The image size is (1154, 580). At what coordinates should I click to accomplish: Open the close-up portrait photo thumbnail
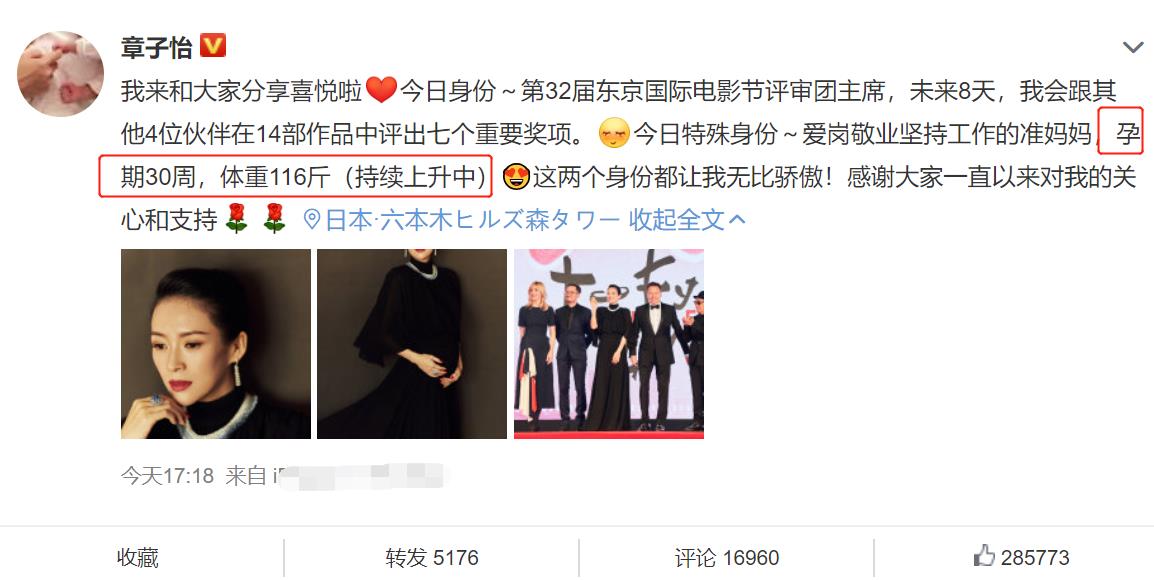point(216,344)
